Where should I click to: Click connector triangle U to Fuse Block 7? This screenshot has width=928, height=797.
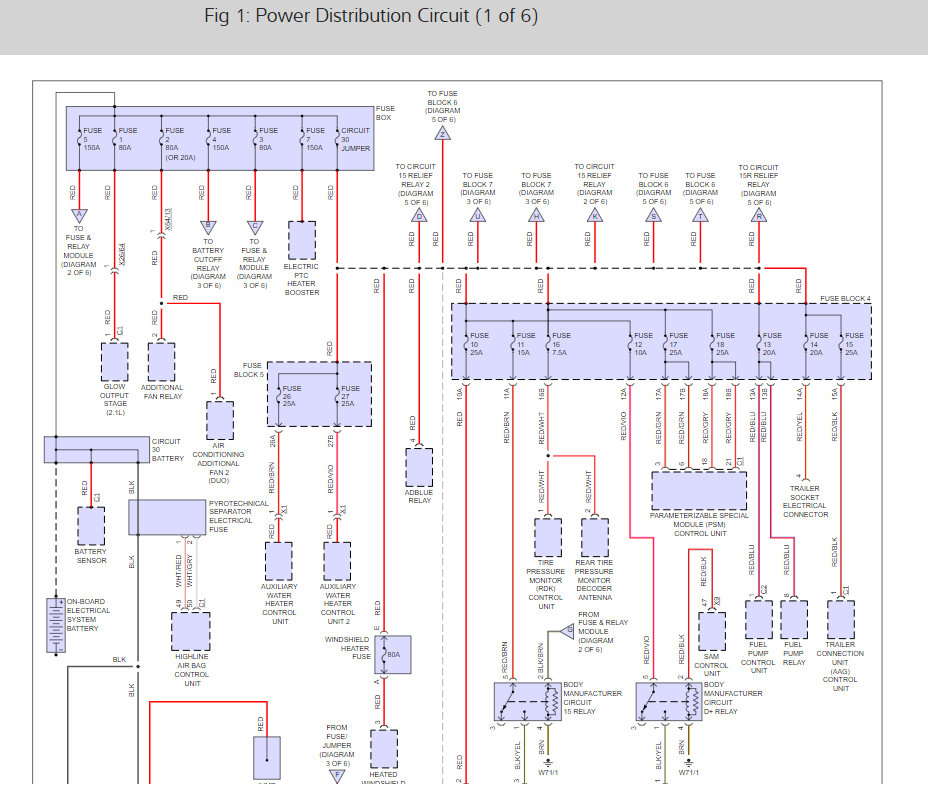(x=478, y=215)
